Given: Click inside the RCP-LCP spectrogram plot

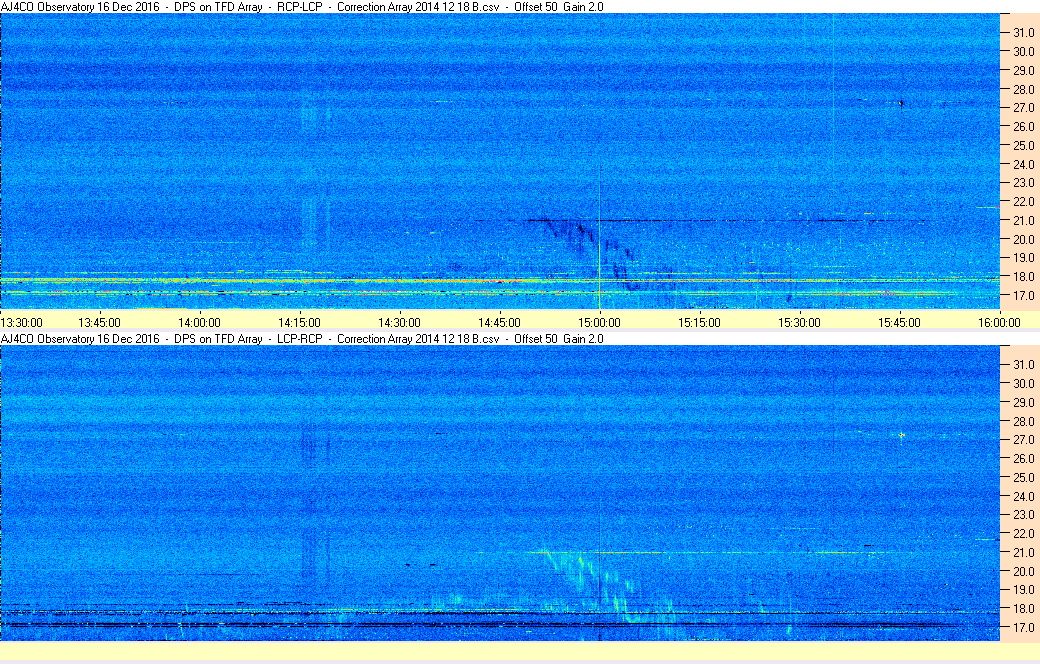Looking at the screenshot, I should (499, 161).
